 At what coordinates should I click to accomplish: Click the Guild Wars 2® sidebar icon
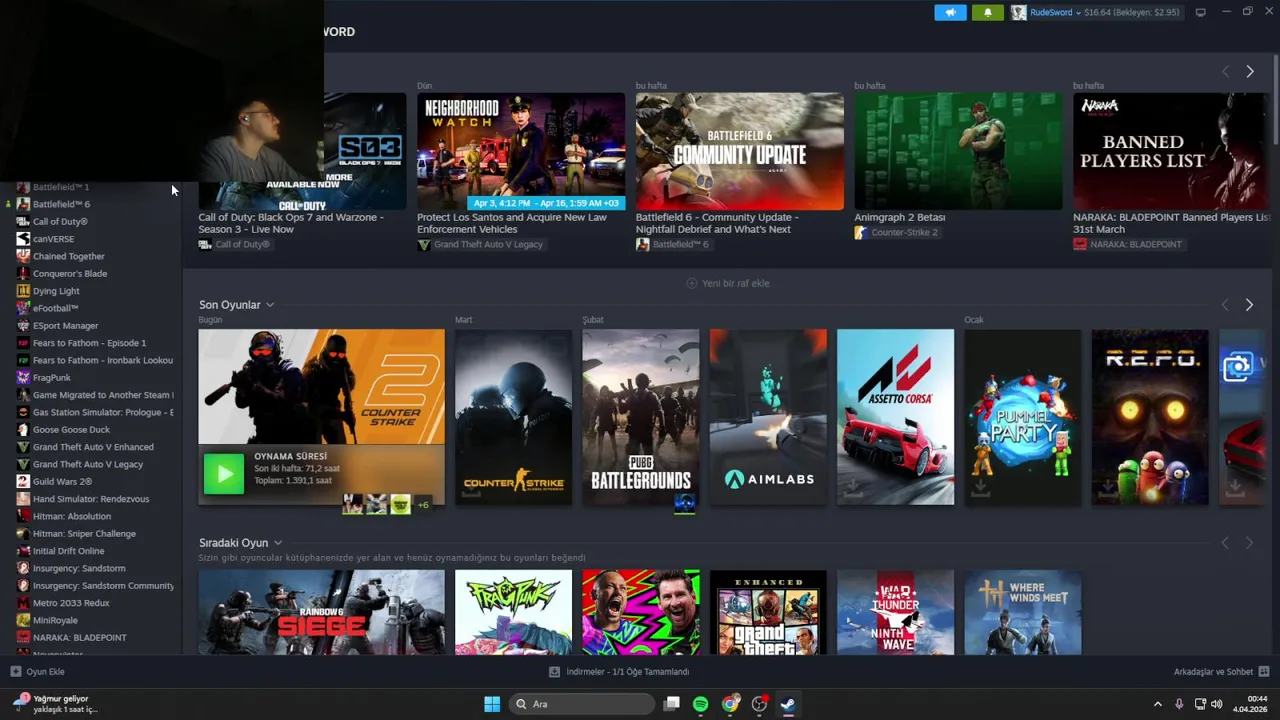23,481
